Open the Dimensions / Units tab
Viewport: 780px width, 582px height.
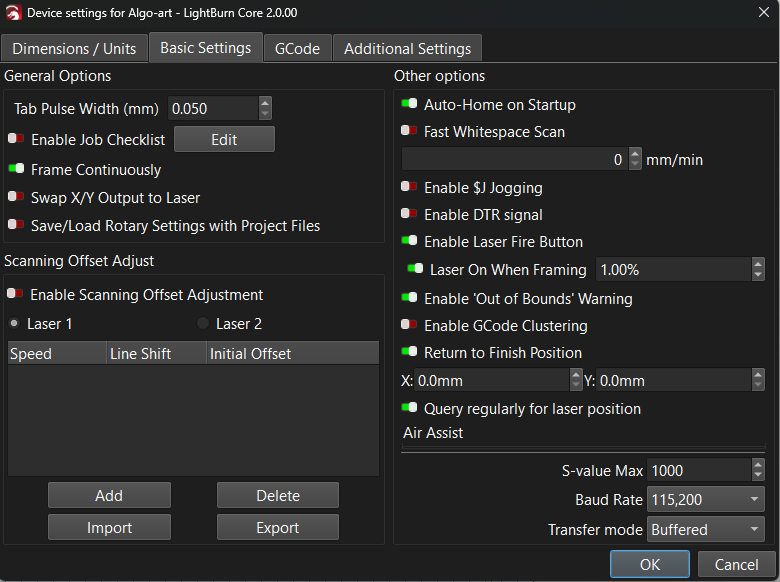(74, 48)
